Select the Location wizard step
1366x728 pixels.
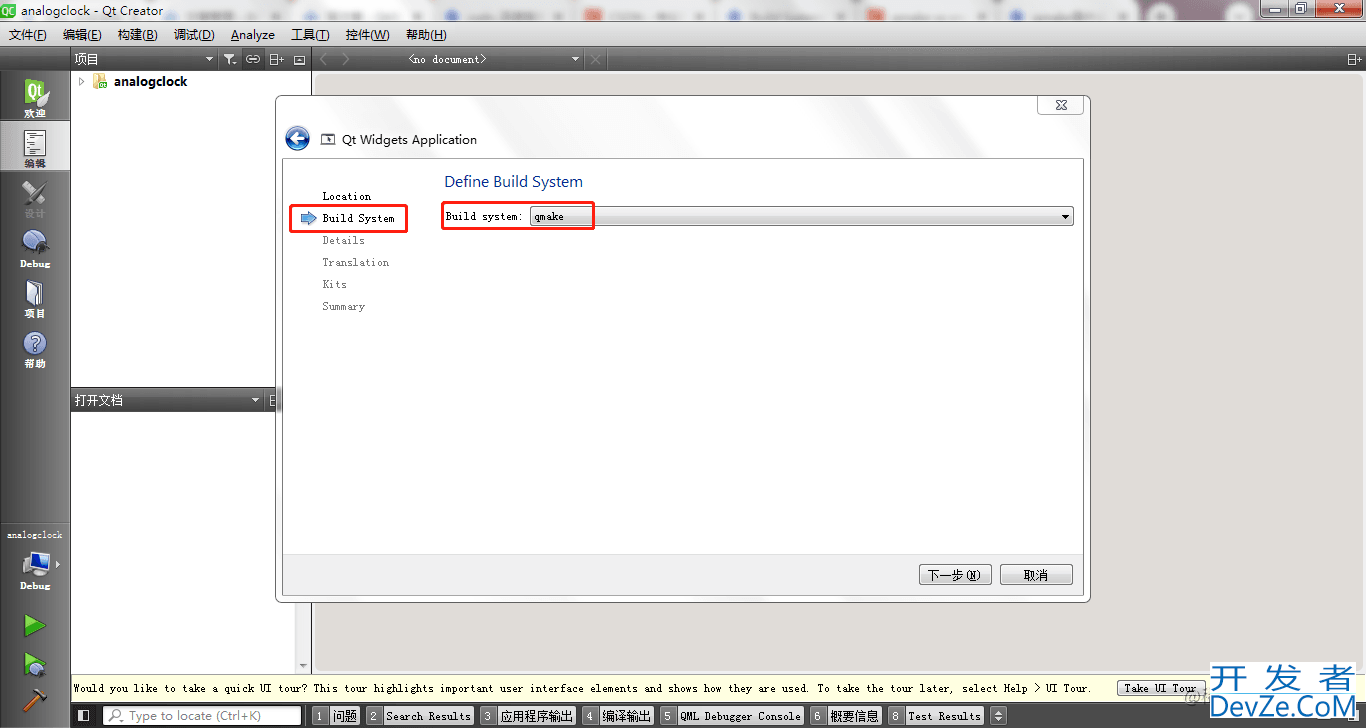point(346,196)
